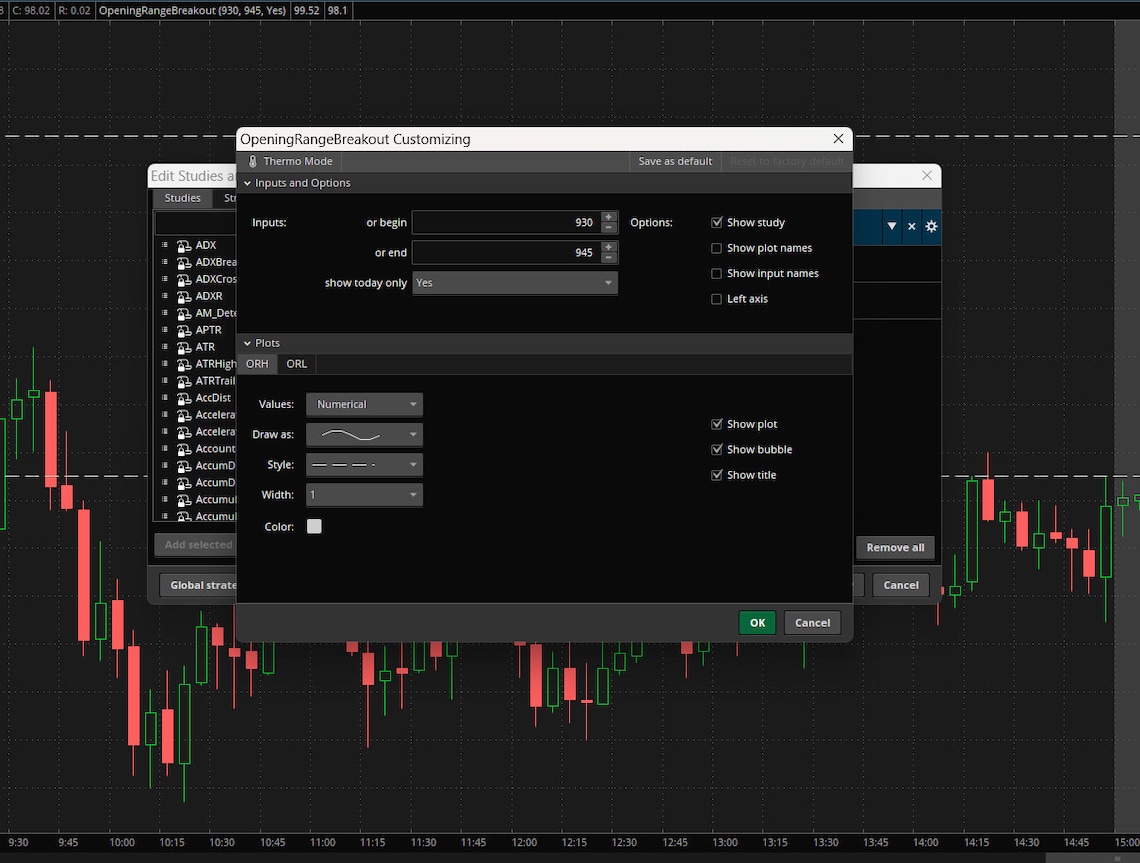Viewport: 1140px width, 863px height.
Task: Remove the study using the X icon
Action: coord(911,227)
